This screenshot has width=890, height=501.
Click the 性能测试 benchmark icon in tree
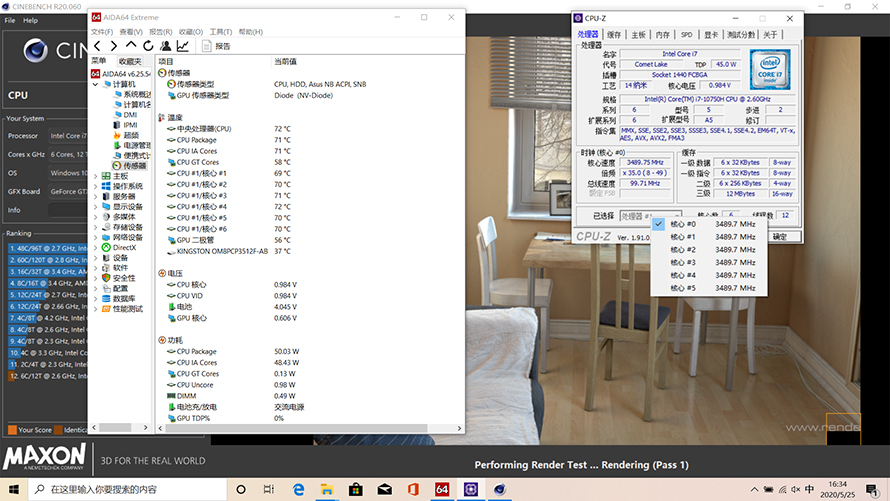(106, 309)
